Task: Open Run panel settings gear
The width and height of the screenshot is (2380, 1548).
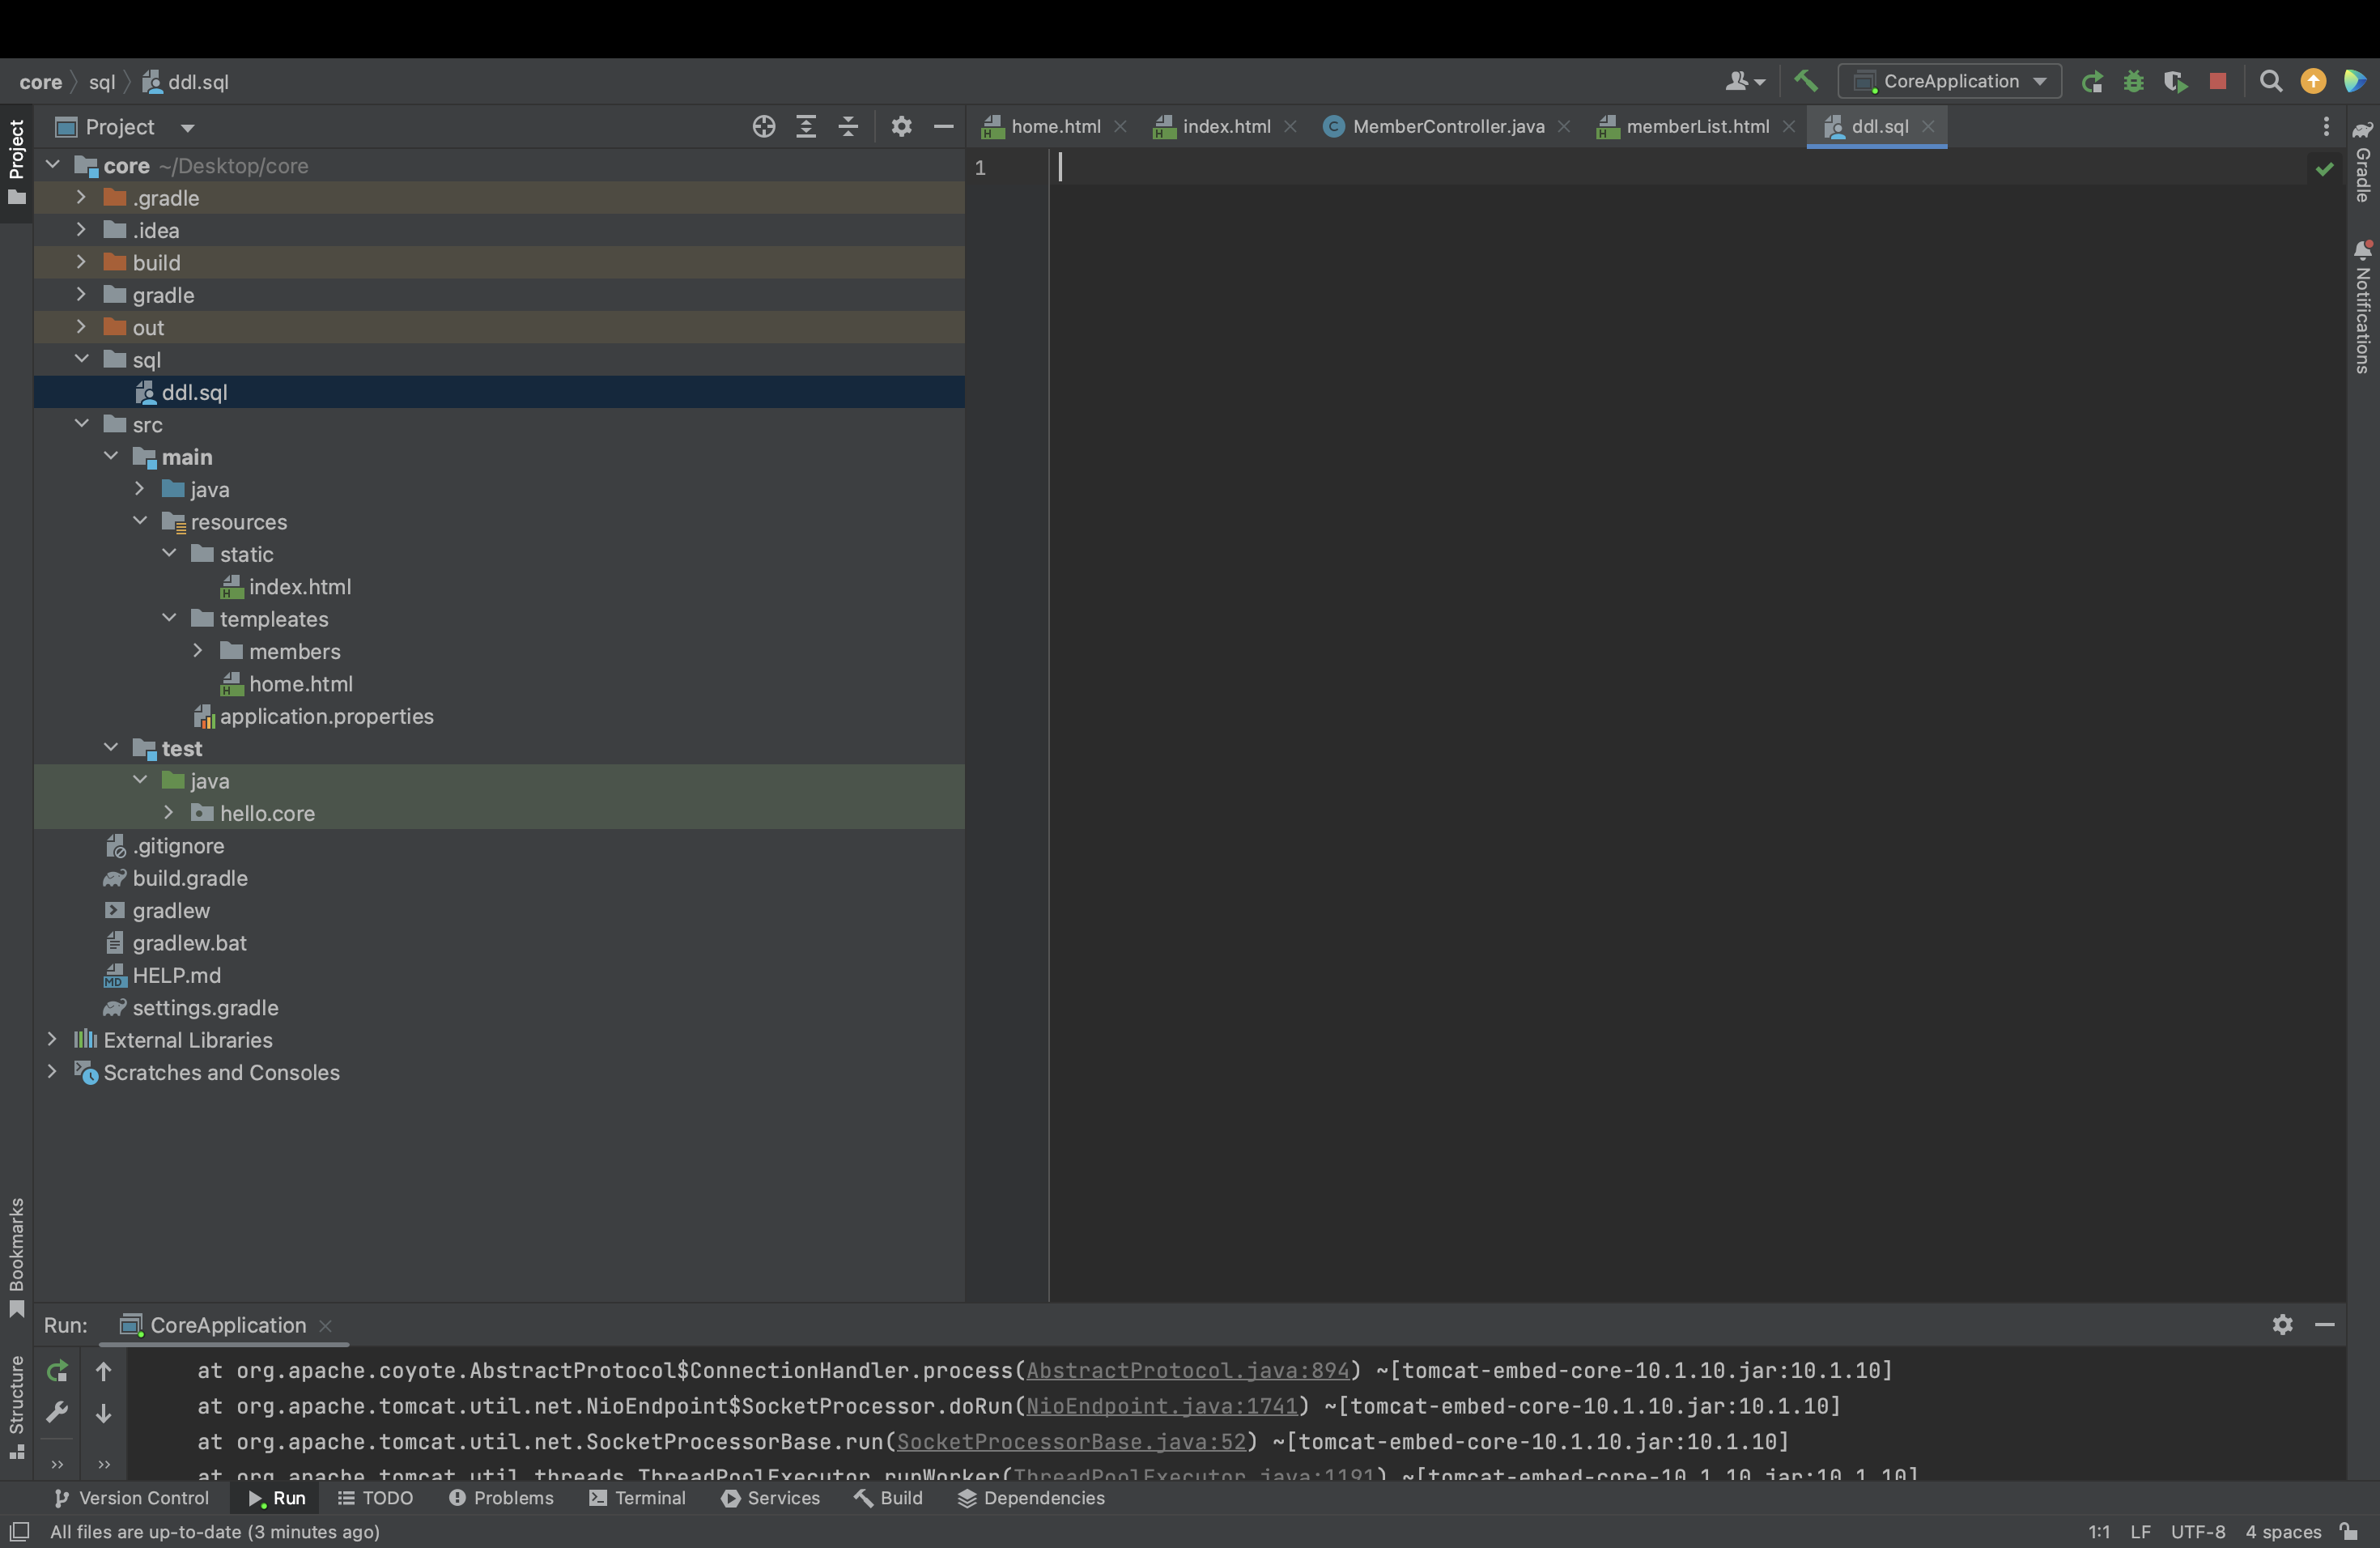Action: pos(2282,1324)
